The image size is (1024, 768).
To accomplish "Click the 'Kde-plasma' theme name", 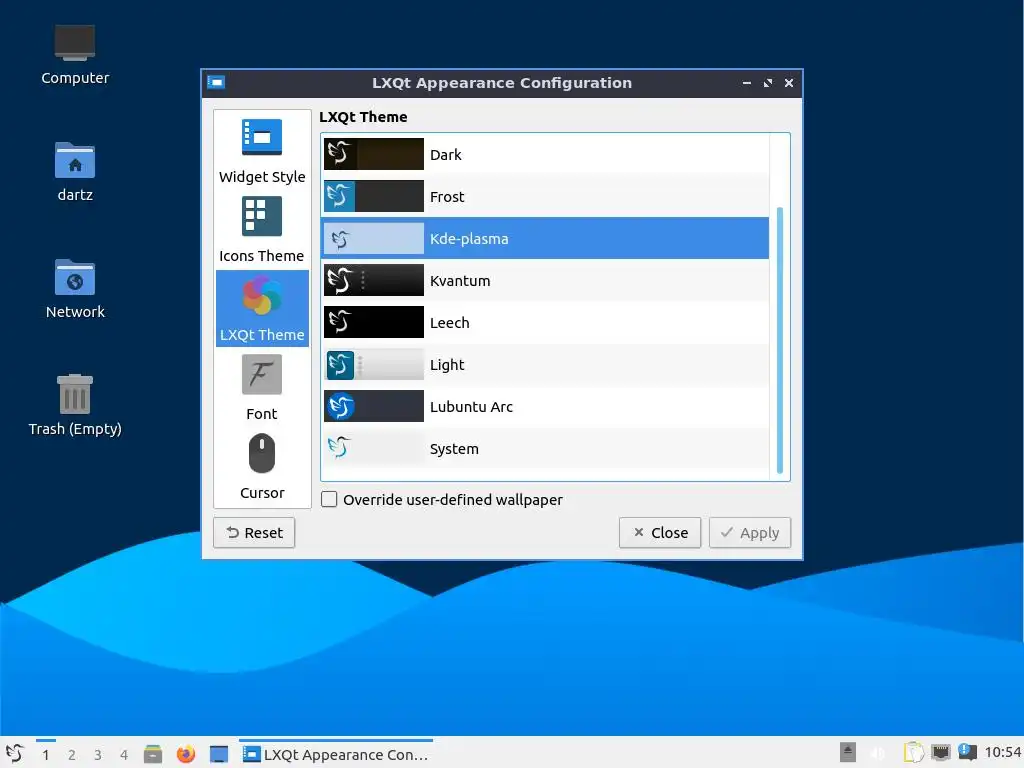I will [469, 239].
